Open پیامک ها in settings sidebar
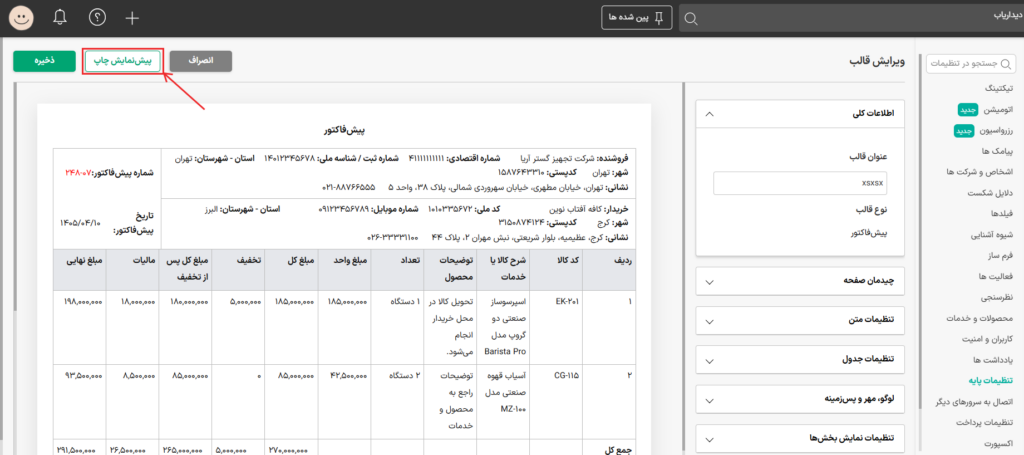The height and width of the screenshot is (455, 1024). pos(999,151)
